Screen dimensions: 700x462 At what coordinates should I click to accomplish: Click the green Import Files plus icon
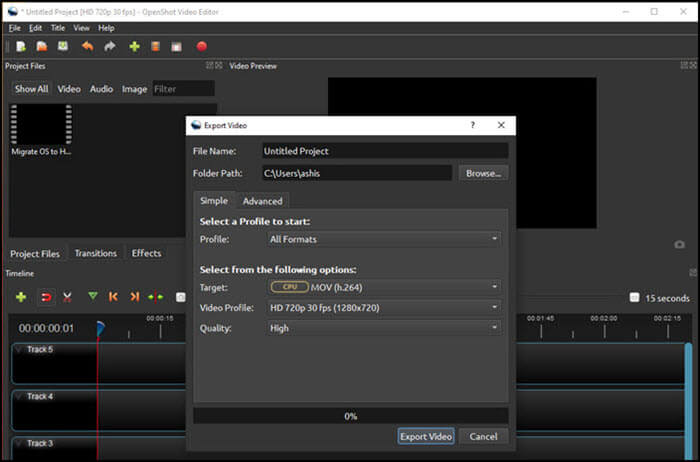pos(134,46)
